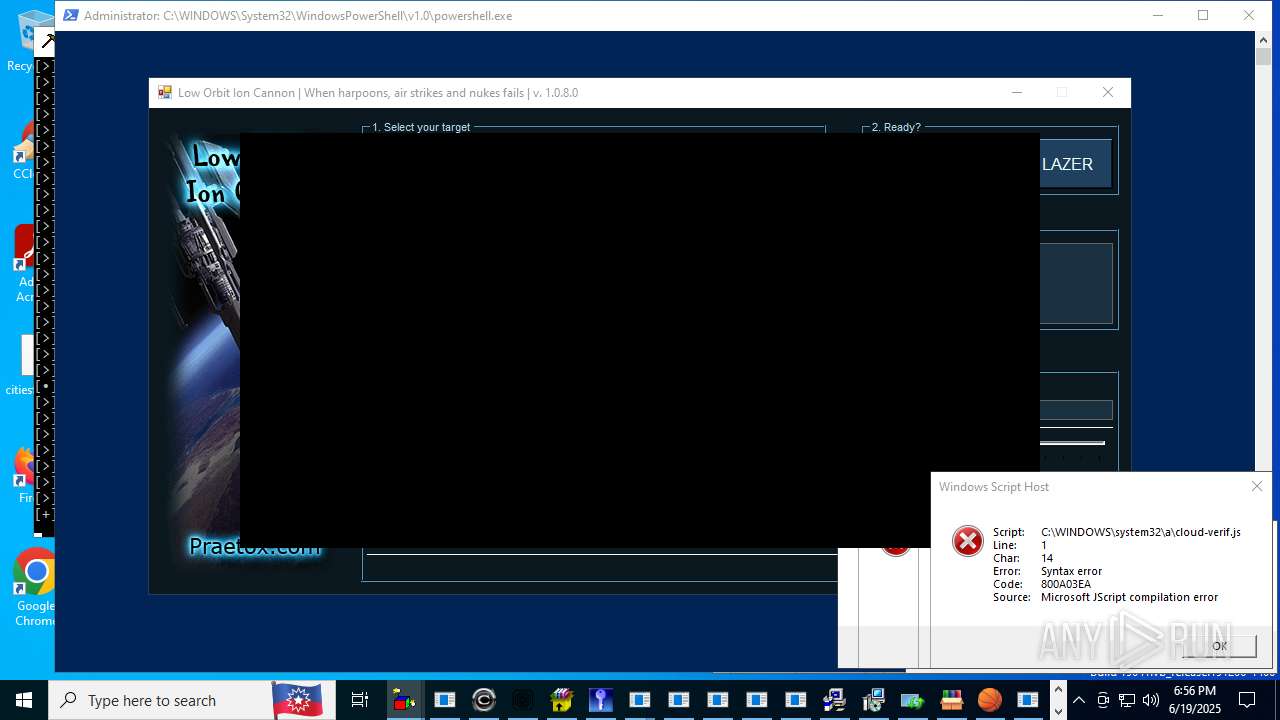Open the clock showing 6:56 PM

[1195, 700]
